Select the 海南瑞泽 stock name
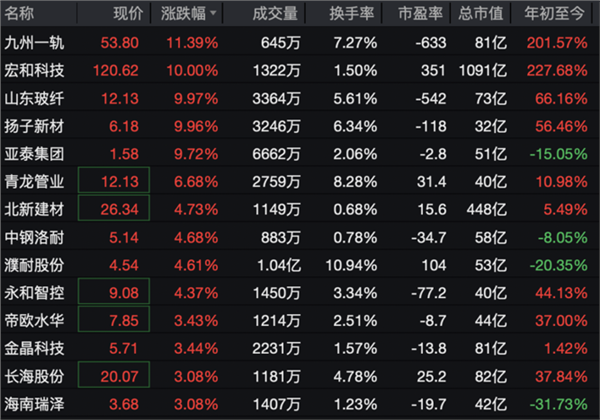This screenshot has width=600, height=420. (34, 404)
